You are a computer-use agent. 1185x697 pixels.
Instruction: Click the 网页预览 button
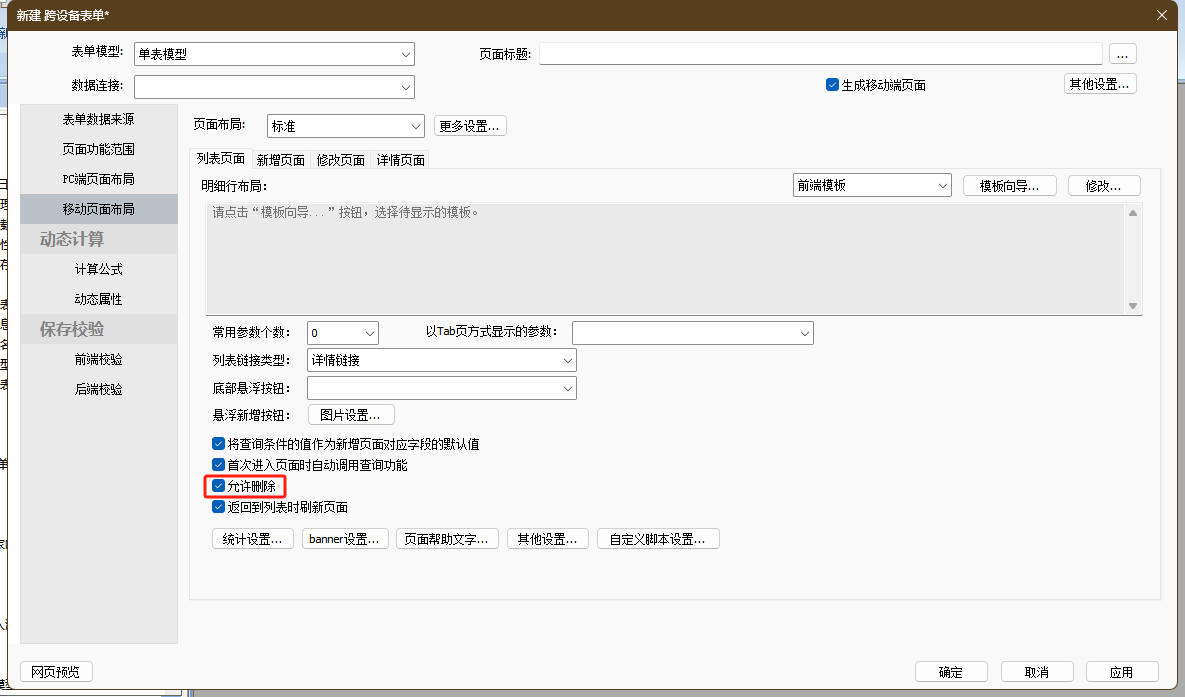56,671
